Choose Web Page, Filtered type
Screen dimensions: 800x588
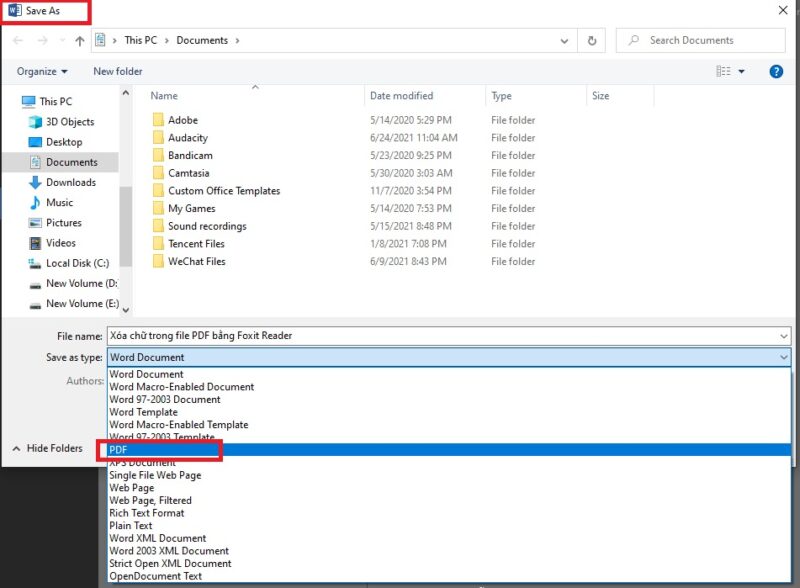(449, 500)
